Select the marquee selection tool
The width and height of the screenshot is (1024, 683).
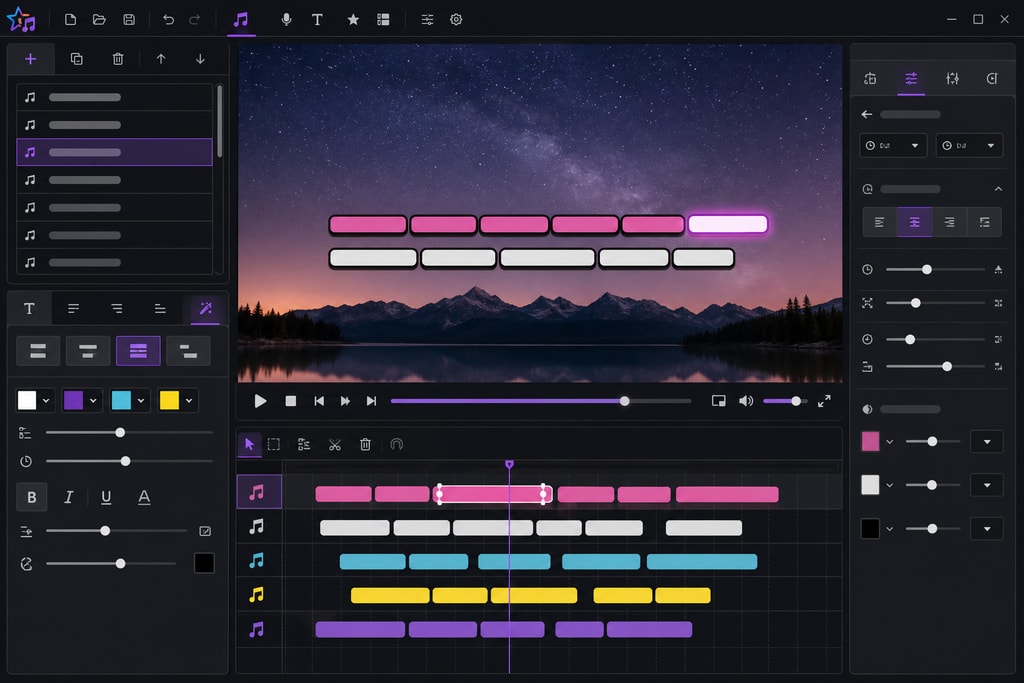coord(274,445)
